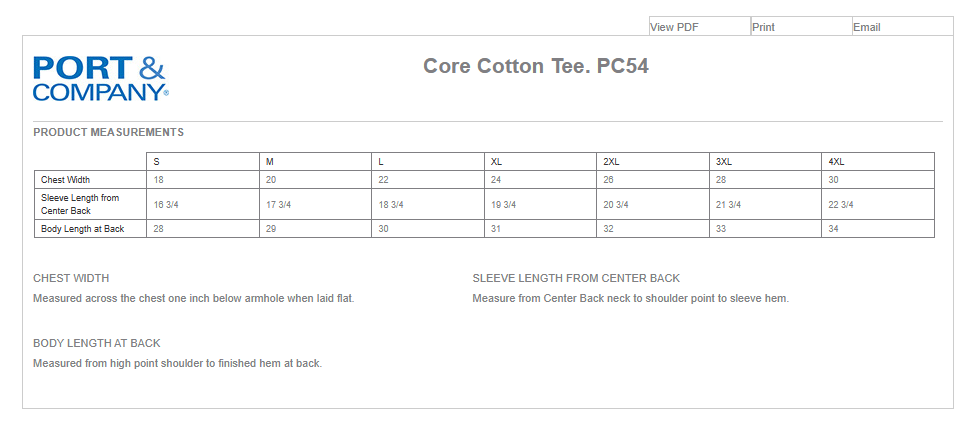This screenshot has height=437, width=976.
Task: Click the Sleeve Length from Center Back row label
Action: point(80,204)
